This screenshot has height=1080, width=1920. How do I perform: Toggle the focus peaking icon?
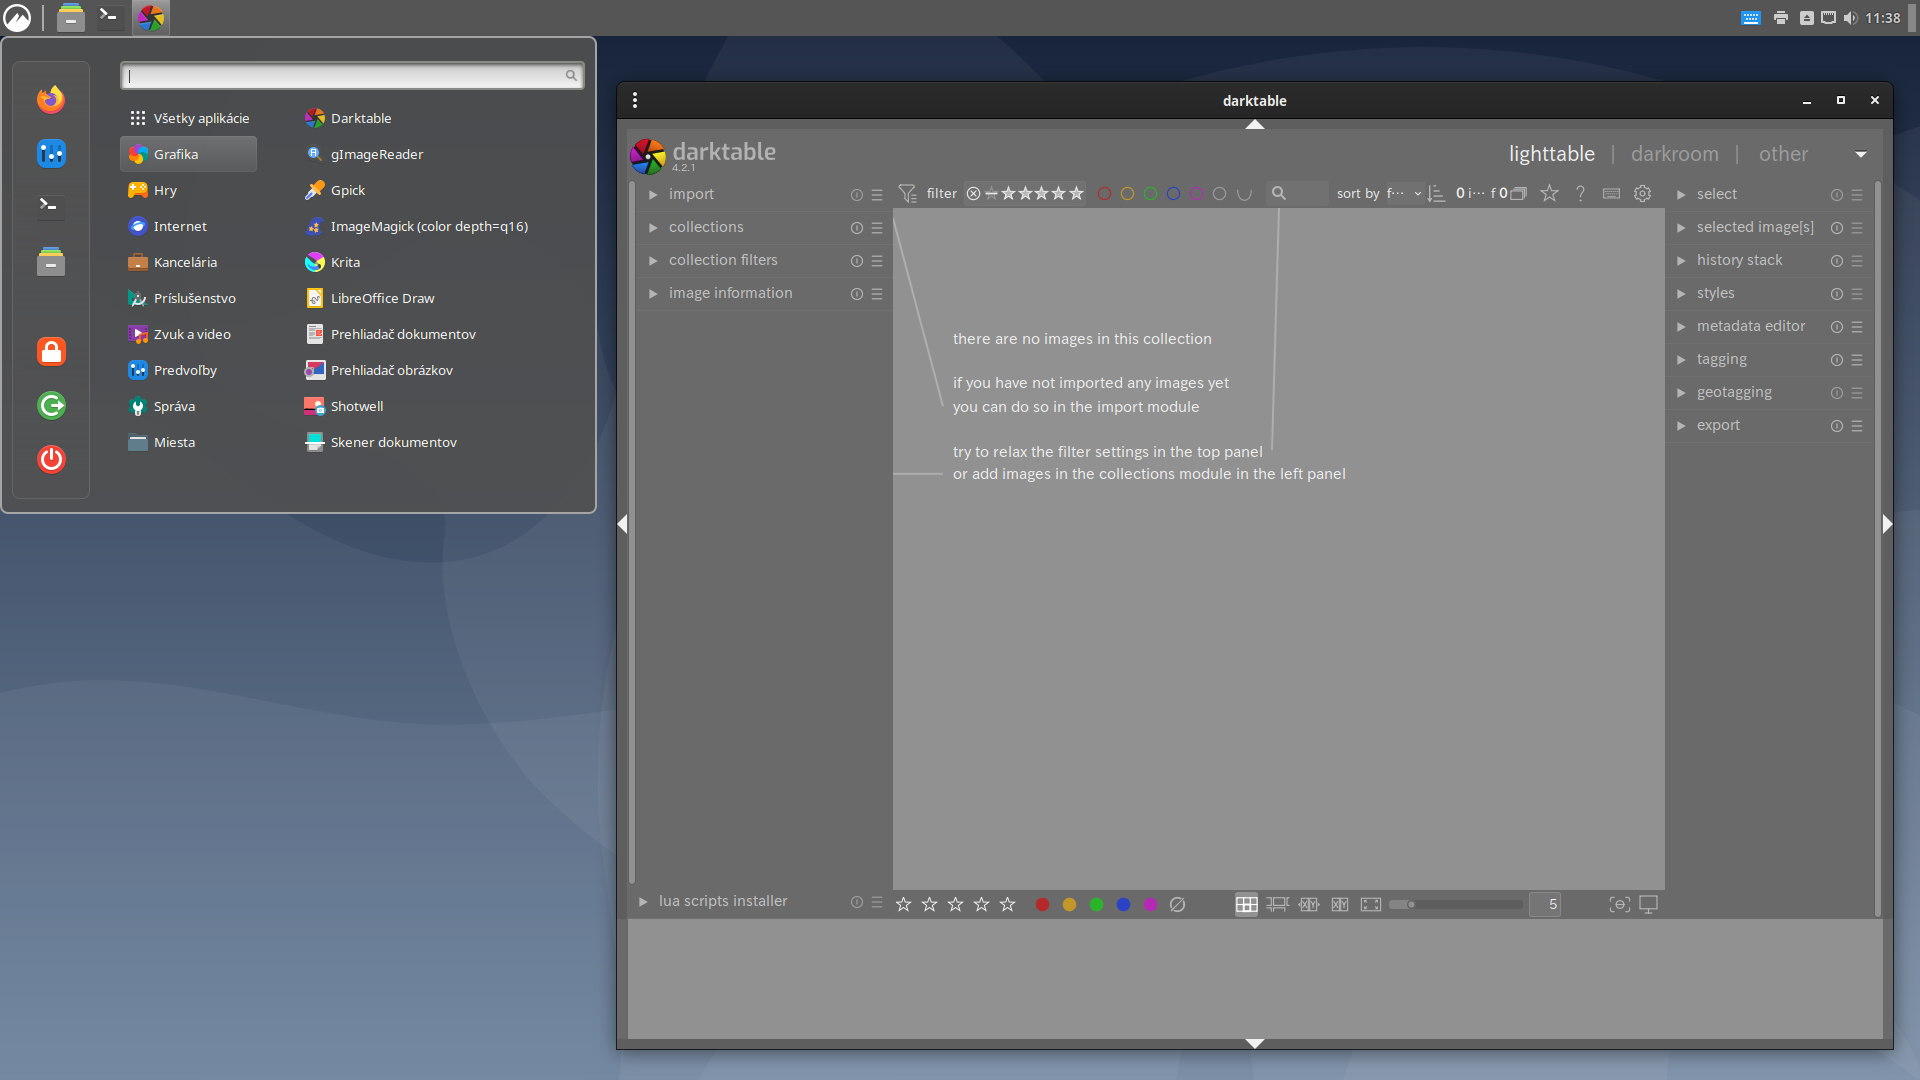tap(1619, 904)
